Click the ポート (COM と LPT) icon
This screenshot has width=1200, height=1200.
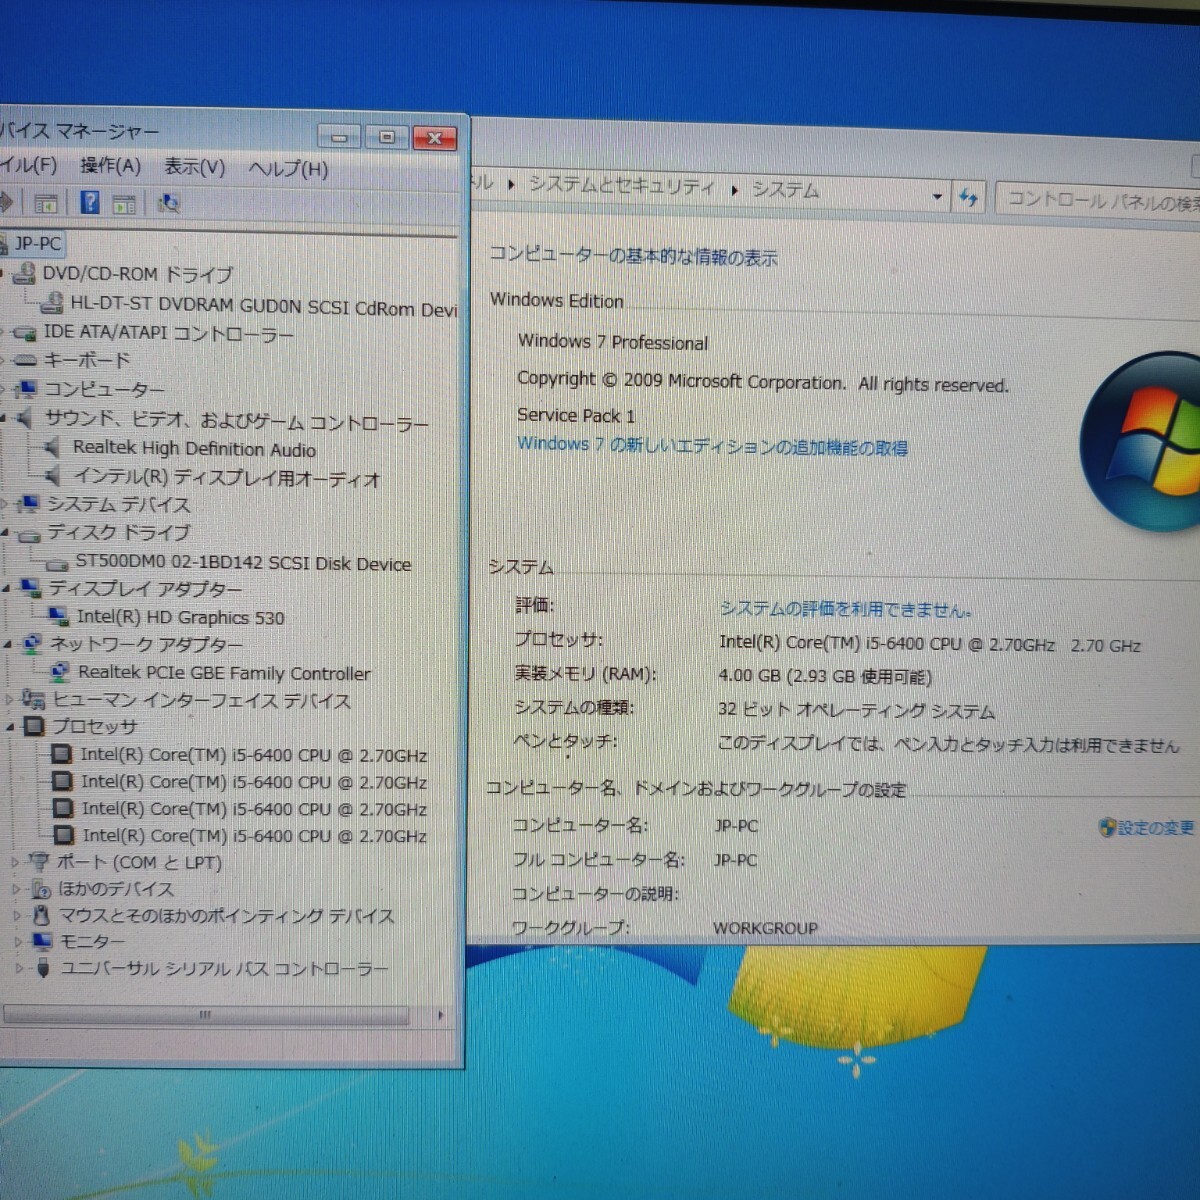pos(39,861)
